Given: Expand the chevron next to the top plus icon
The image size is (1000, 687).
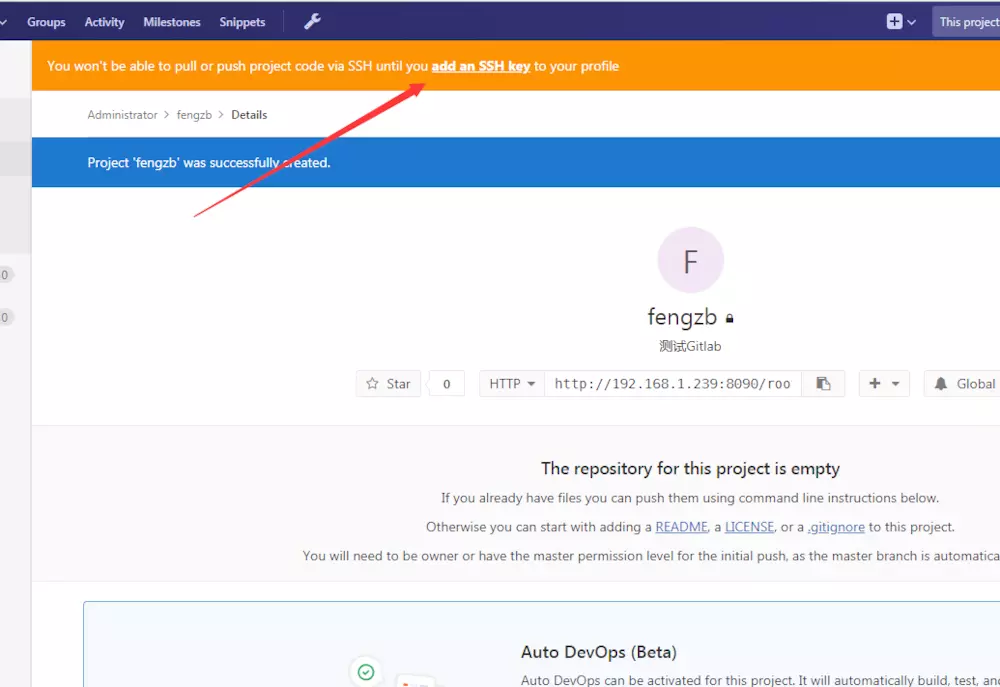Looking at the screenshot, I should pyautogui.click(x=912, y=22).
